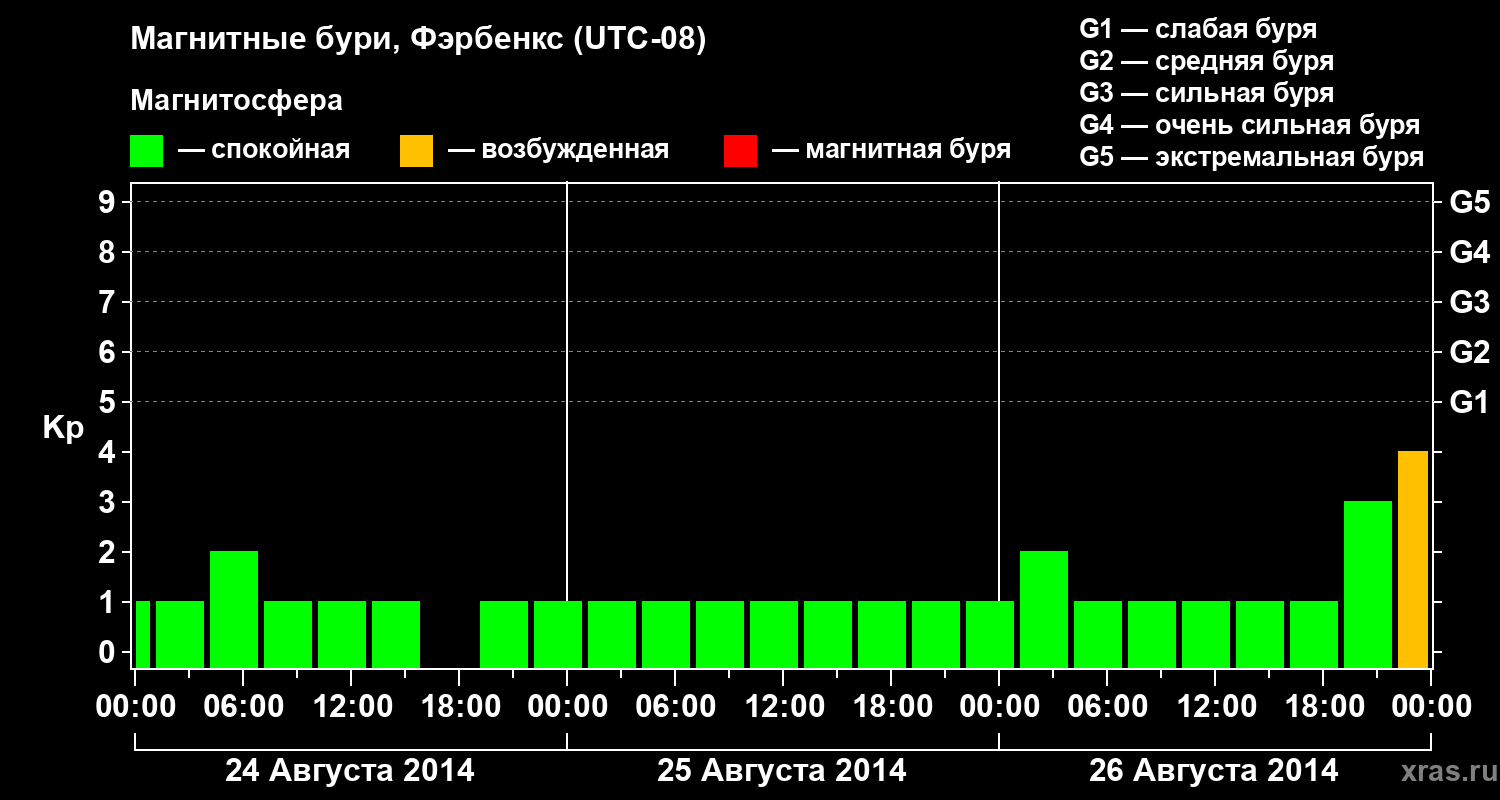1500x800 pixels.
Task: Click 'G1 — слабая буря' legend line
Action: 1198,29
